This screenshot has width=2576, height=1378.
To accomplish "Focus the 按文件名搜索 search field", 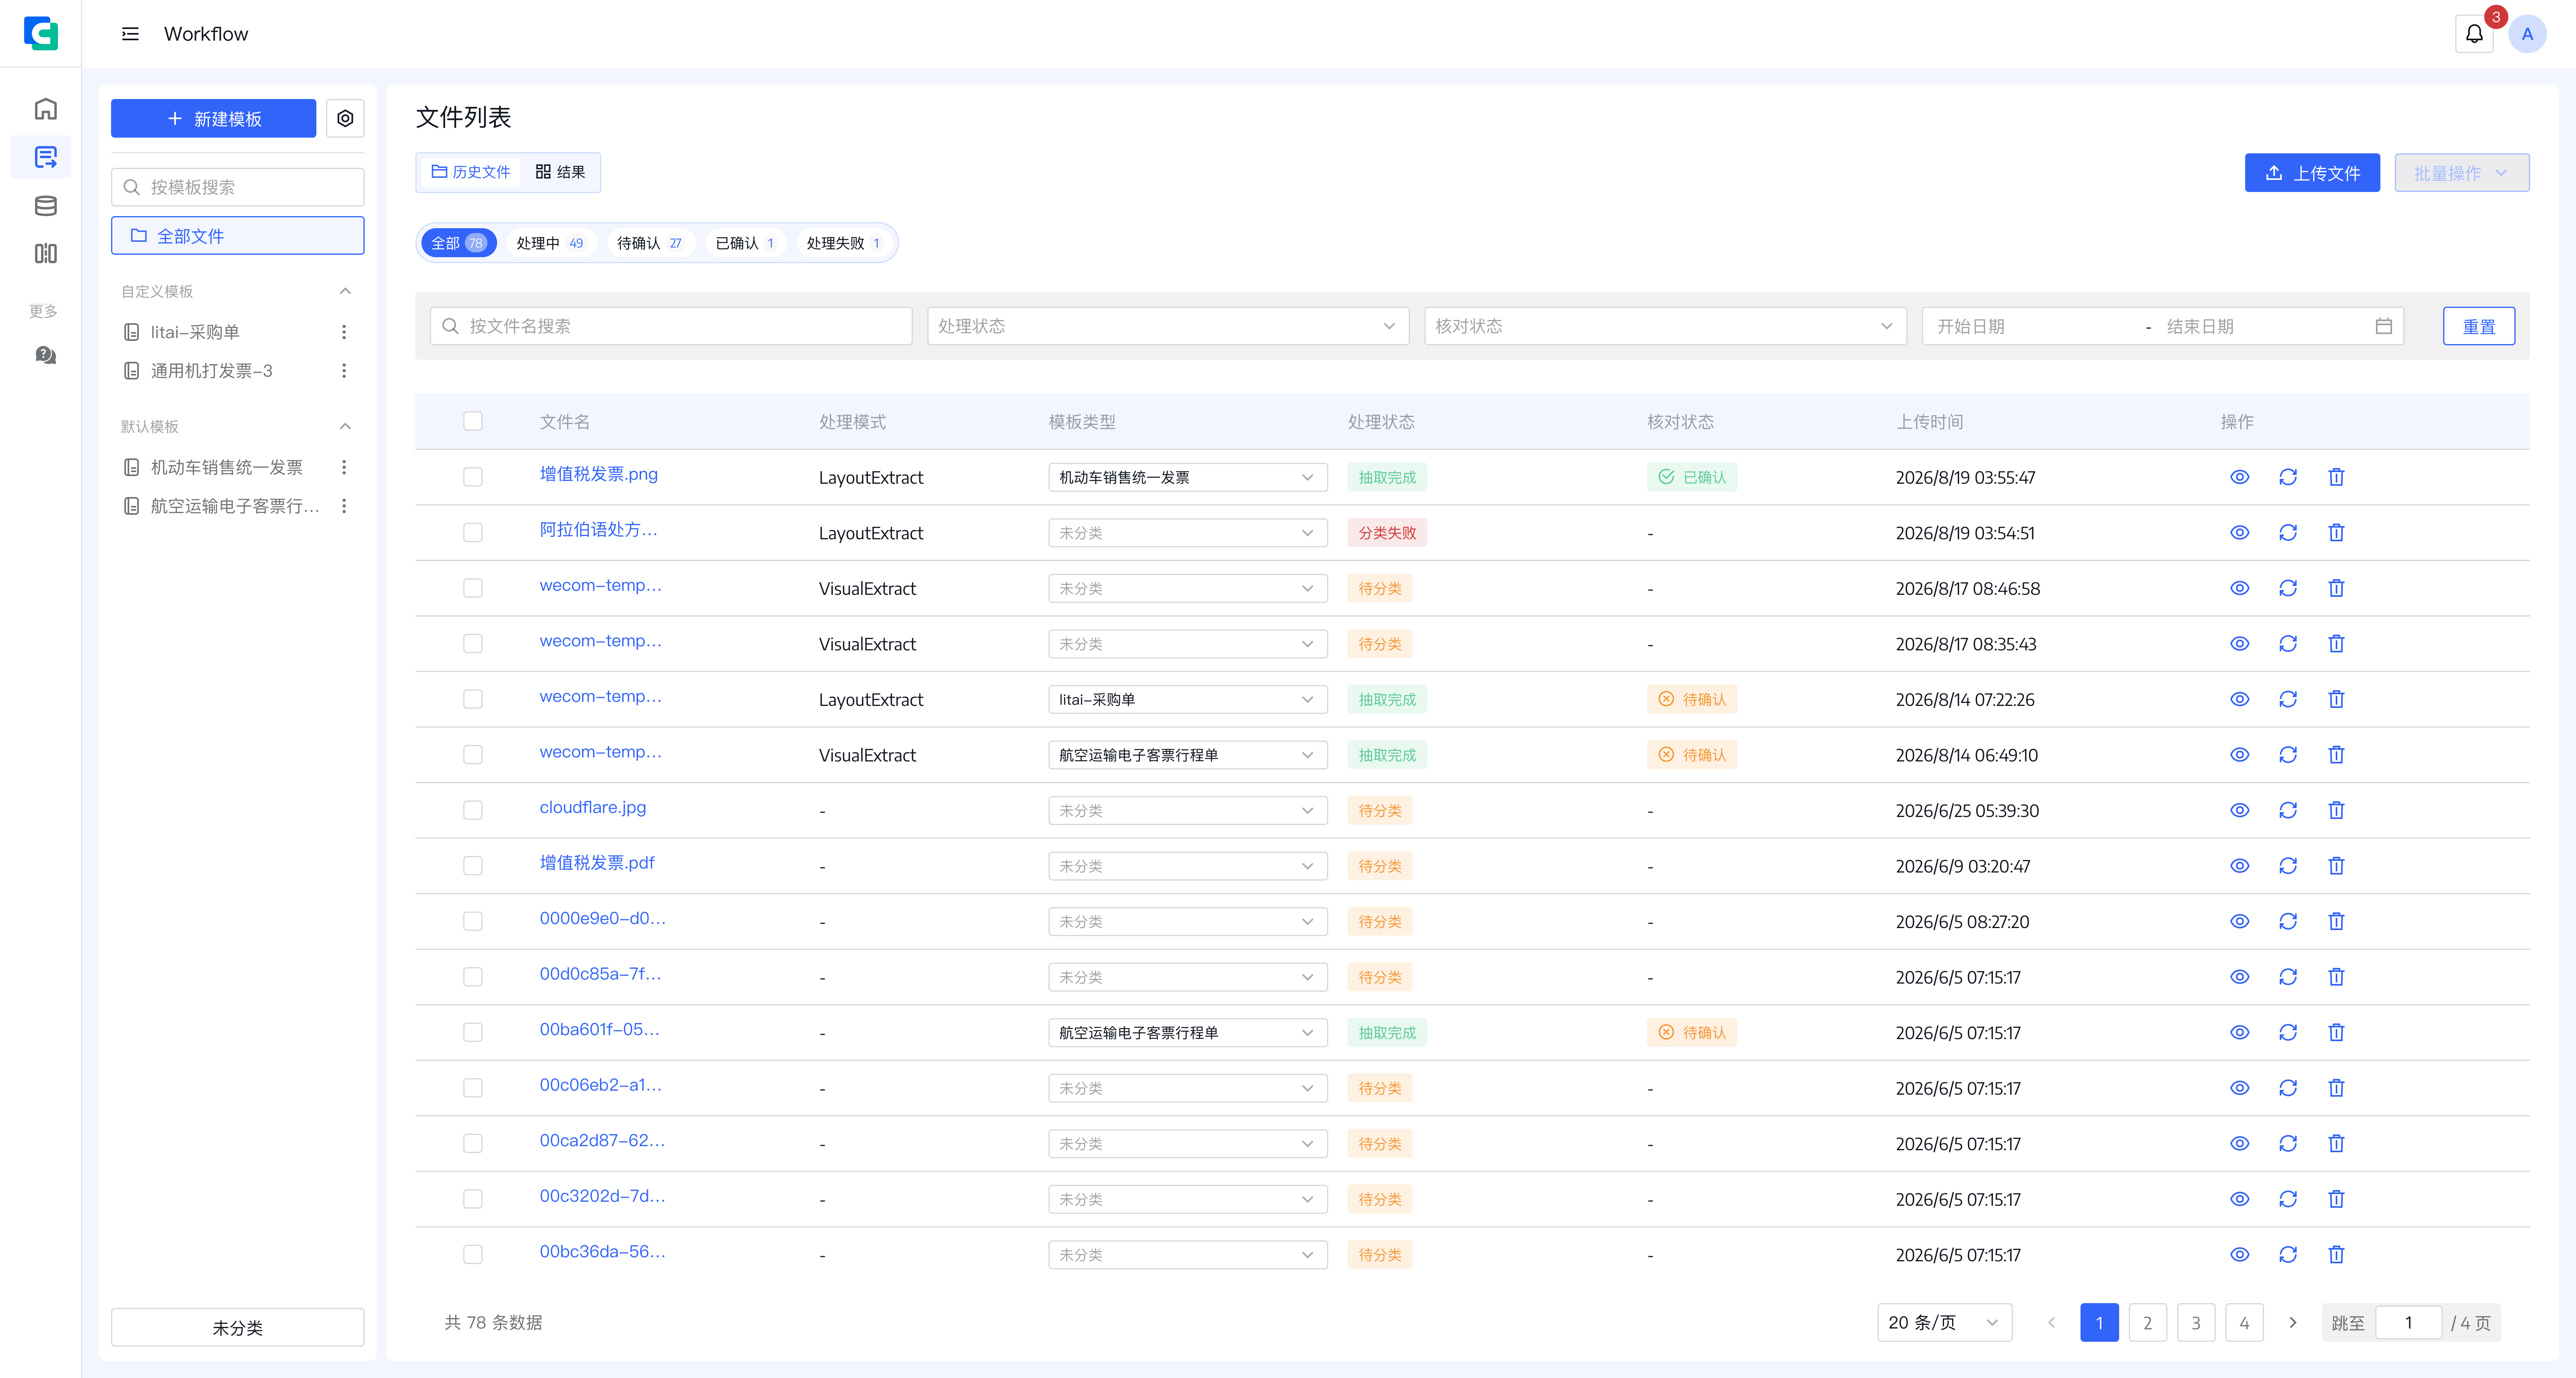I will pos(671,326).
